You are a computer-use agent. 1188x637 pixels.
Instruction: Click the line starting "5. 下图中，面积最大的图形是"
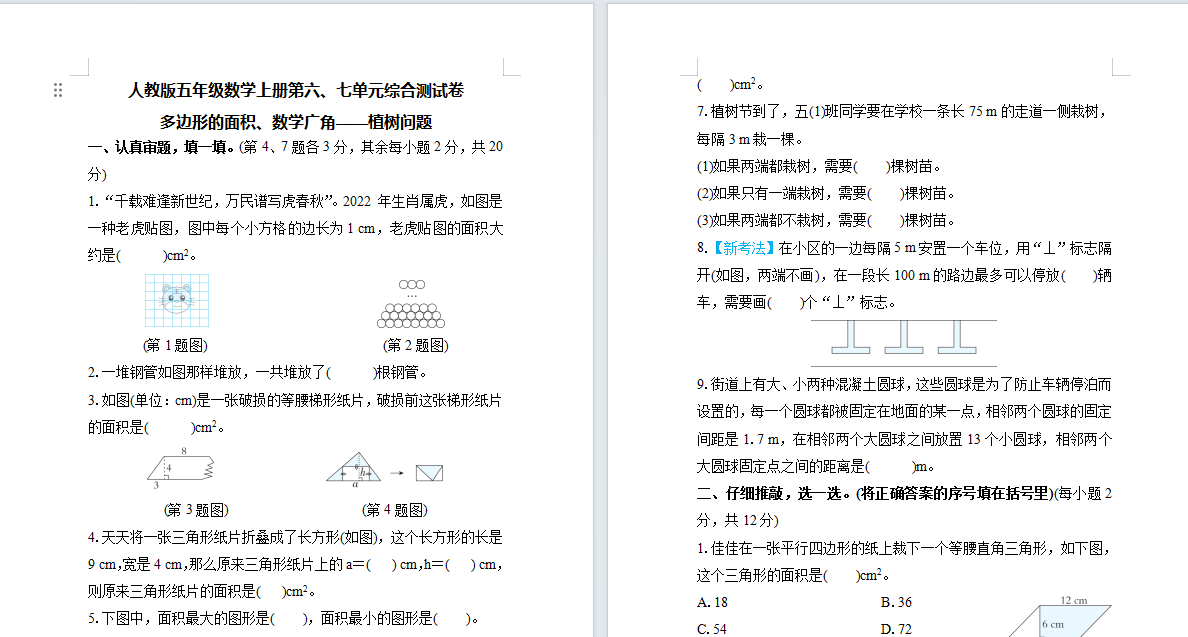[x=283, y=619]
